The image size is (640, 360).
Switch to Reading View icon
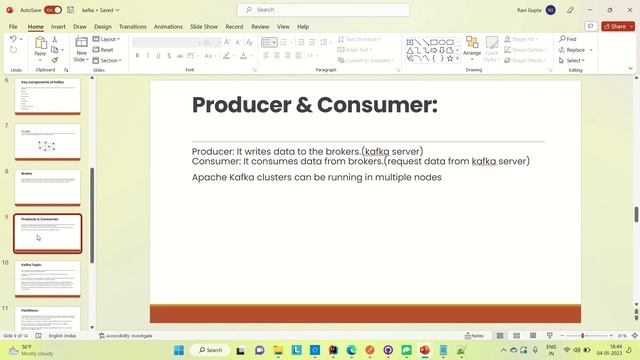[x=533, y=336]
